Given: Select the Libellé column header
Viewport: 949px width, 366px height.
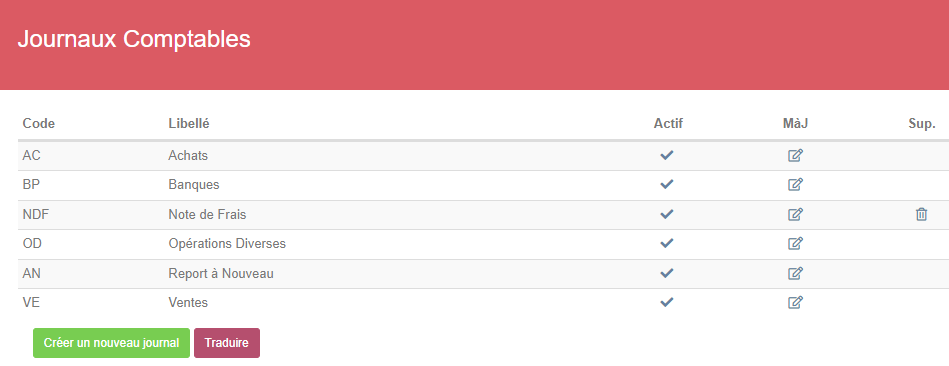Looking at the screenshot, I should click(189, 123).
